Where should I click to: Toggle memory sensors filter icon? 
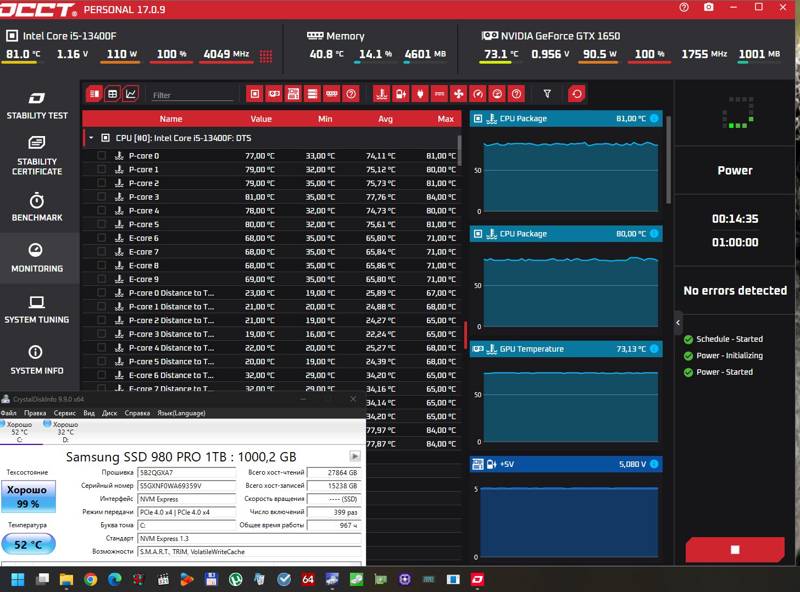coord(332,94)
